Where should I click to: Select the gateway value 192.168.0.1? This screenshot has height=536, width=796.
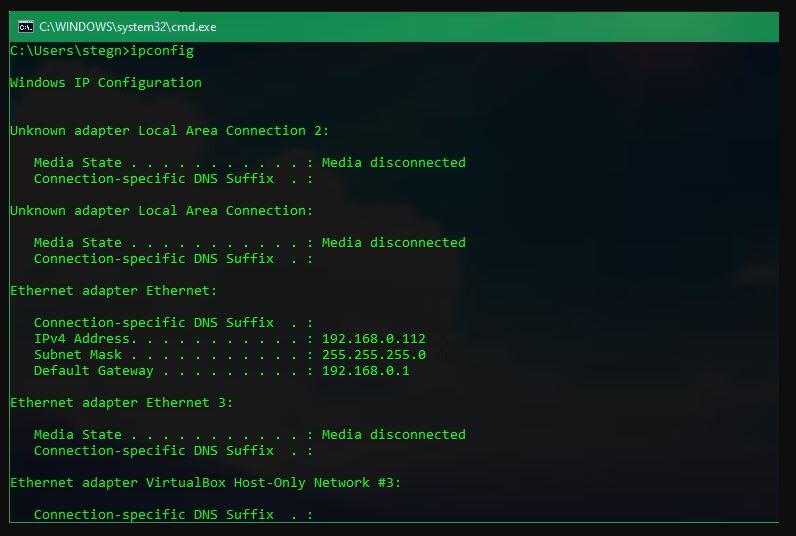366,371
